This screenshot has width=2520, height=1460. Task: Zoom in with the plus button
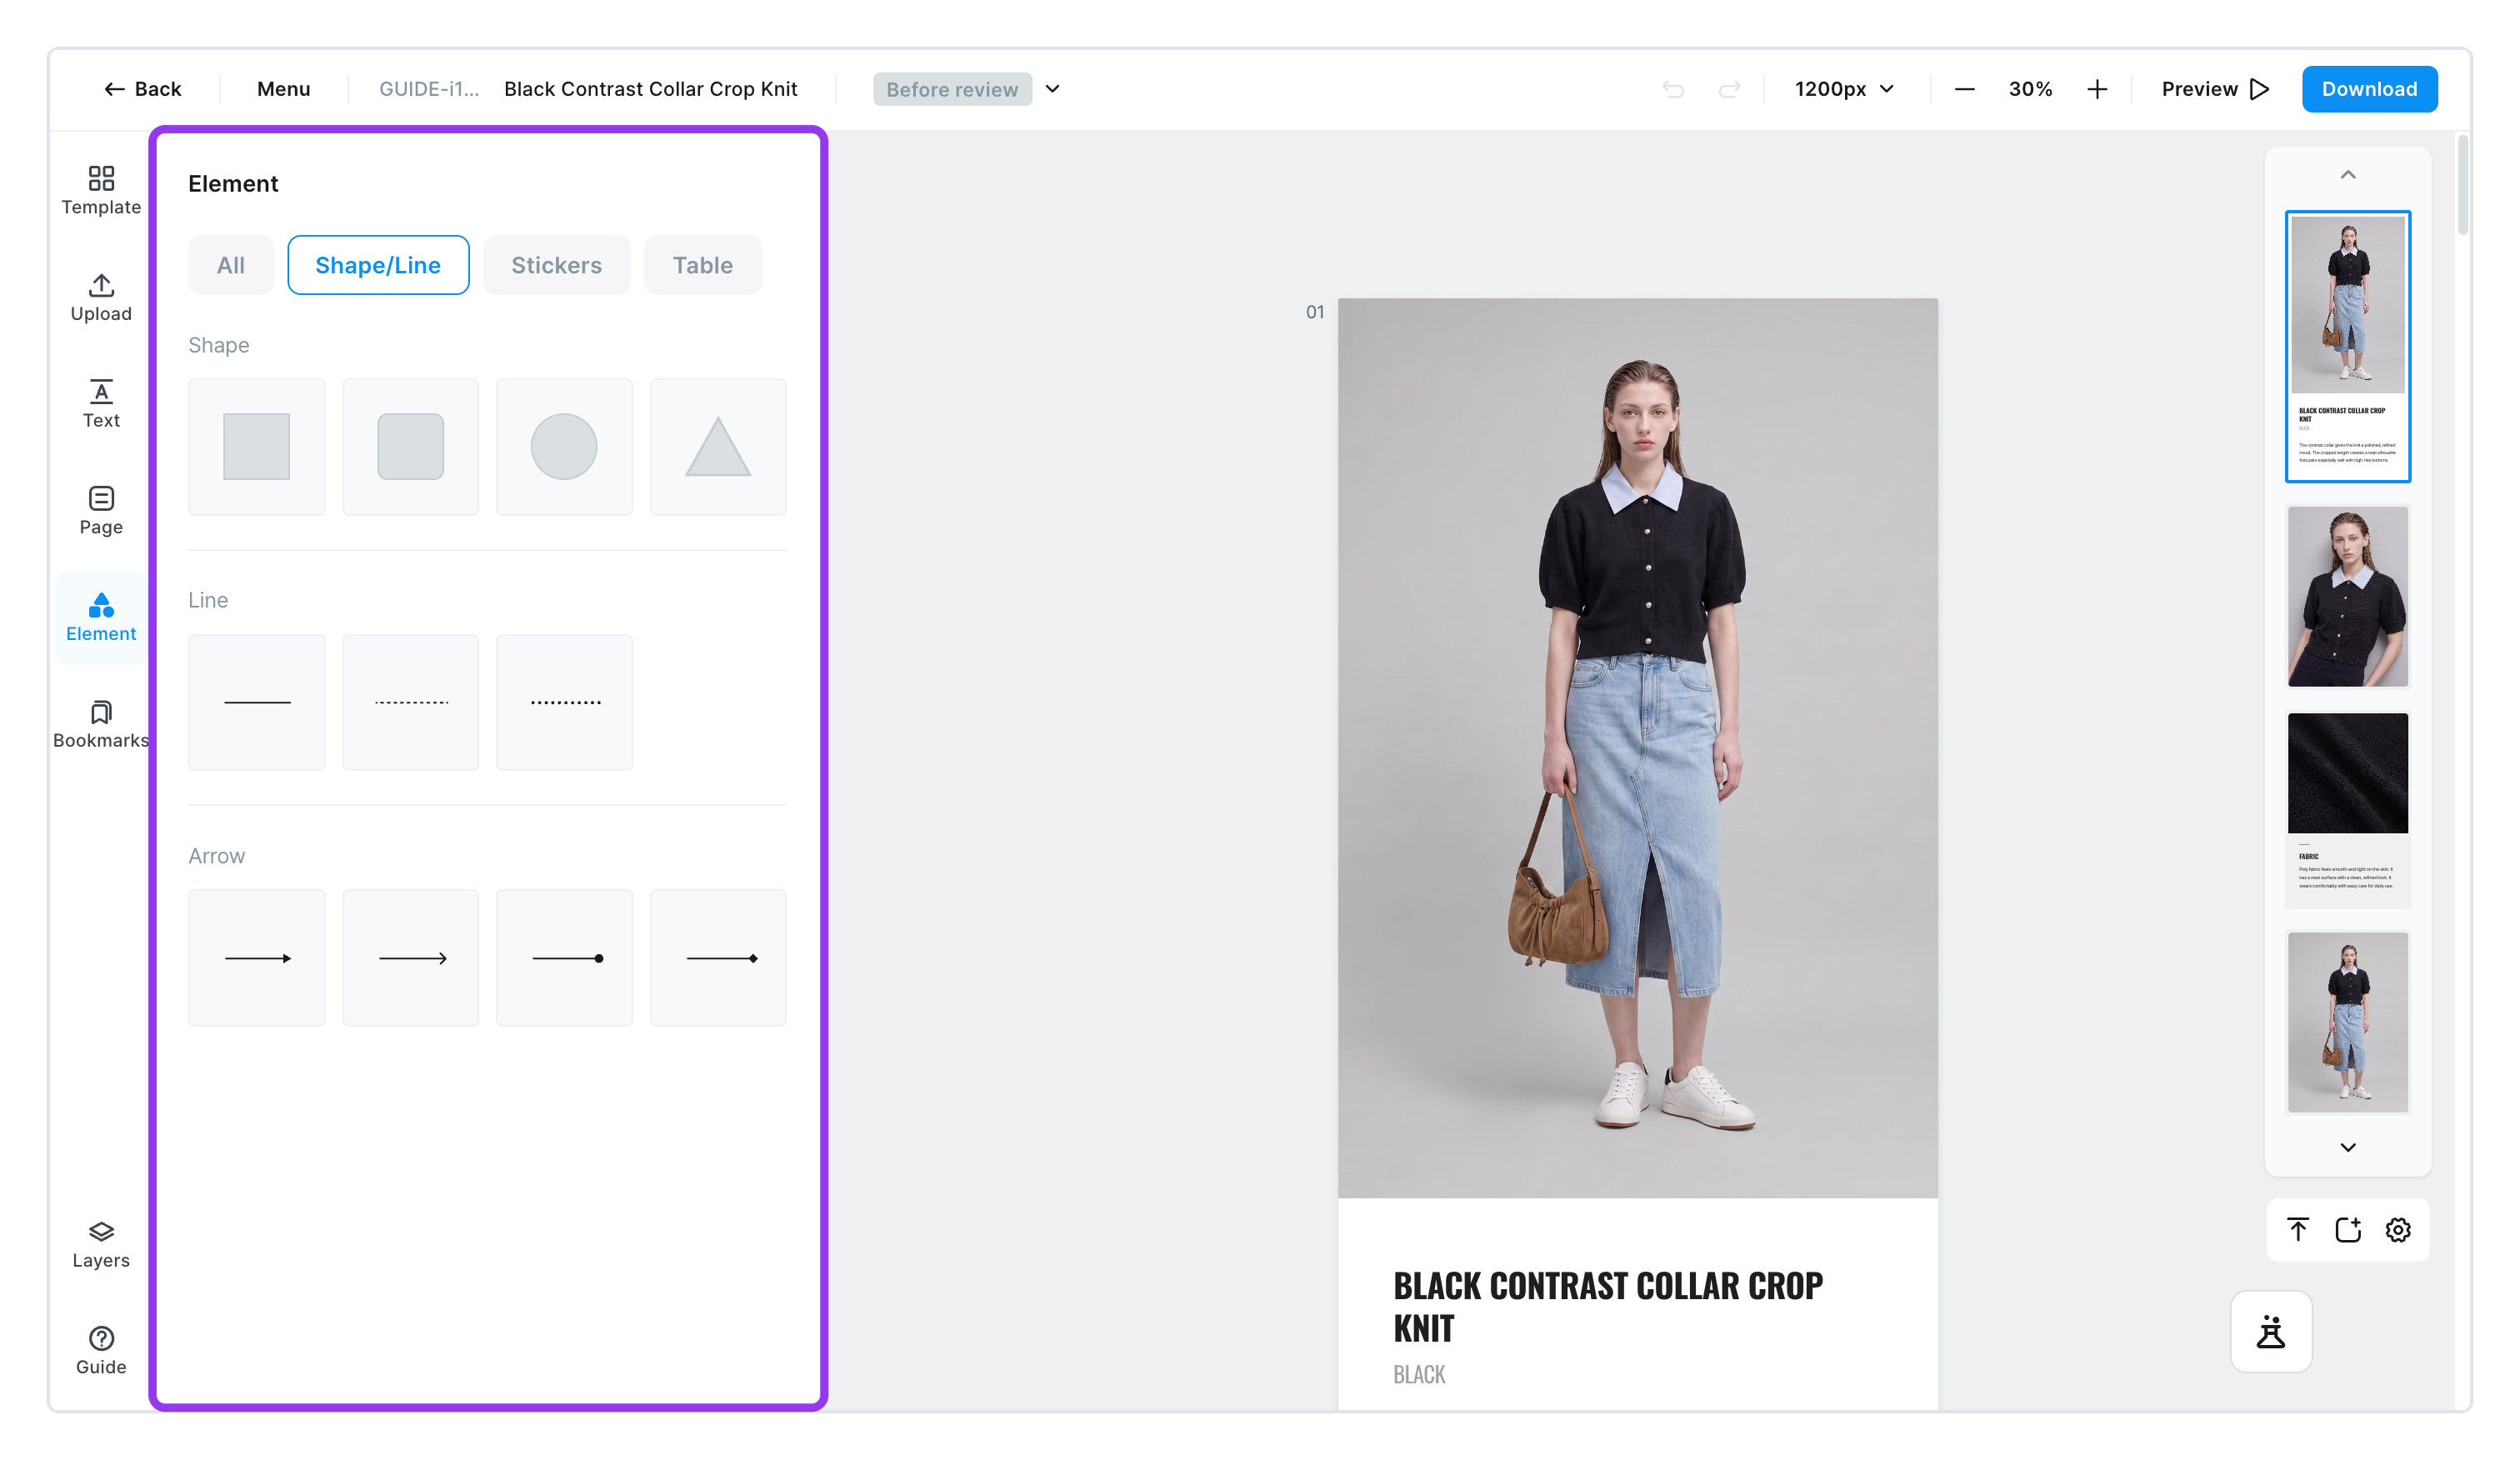2097,89
